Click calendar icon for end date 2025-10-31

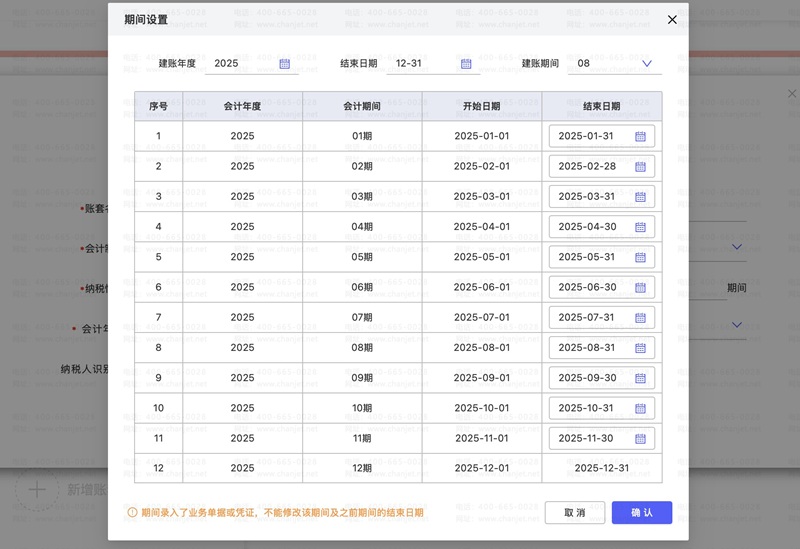640,408
